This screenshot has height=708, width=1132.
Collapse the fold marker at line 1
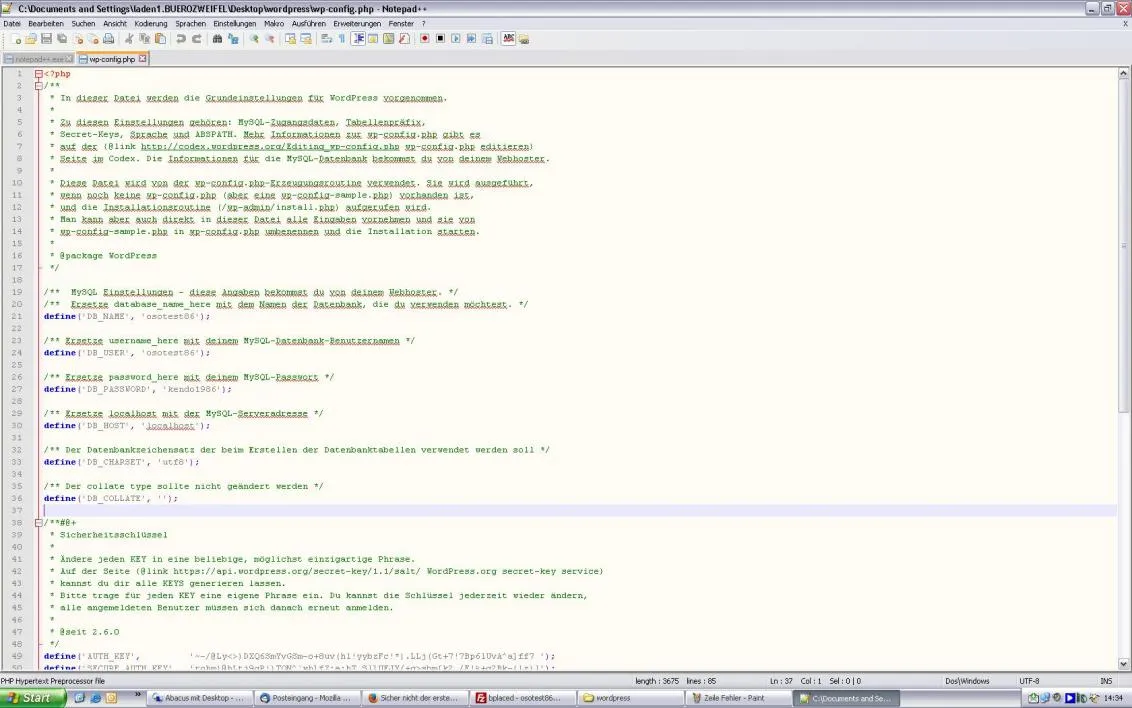pos(38,74)
